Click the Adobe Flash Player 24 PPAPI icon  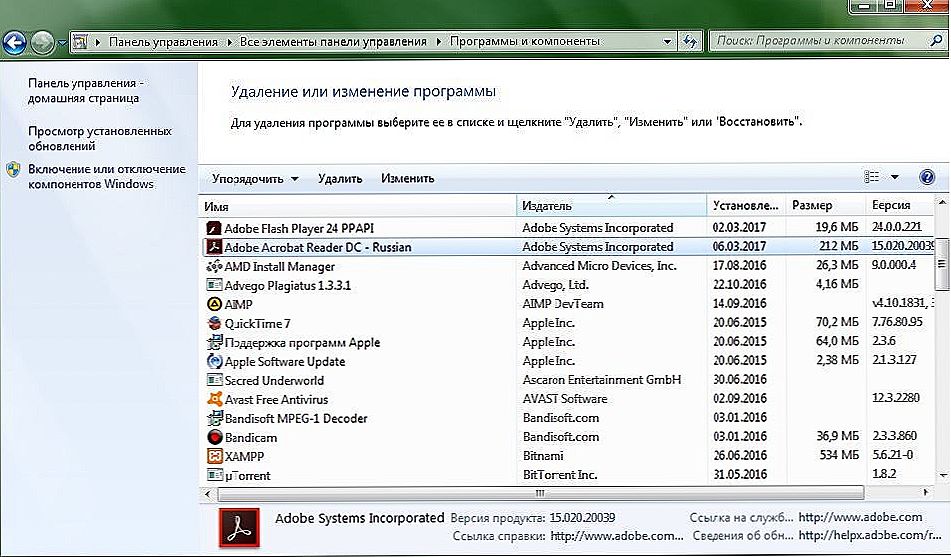point(213,228)
